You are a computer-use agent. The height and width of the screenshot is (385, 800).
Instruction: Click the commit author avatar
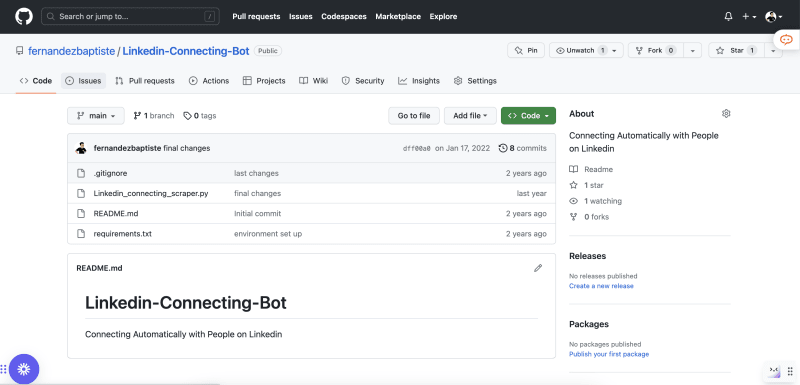click(x=81, y=148)
